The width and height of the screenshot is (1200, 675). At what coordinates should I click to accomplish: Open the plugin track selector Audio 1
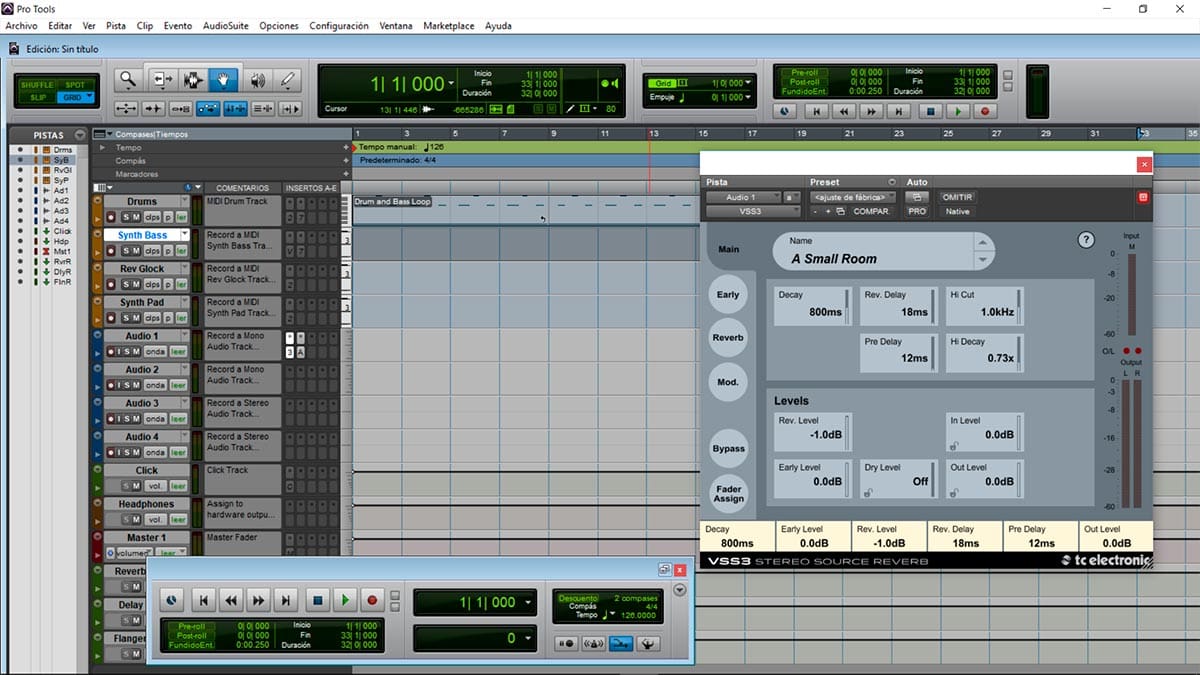click(741, 197)
